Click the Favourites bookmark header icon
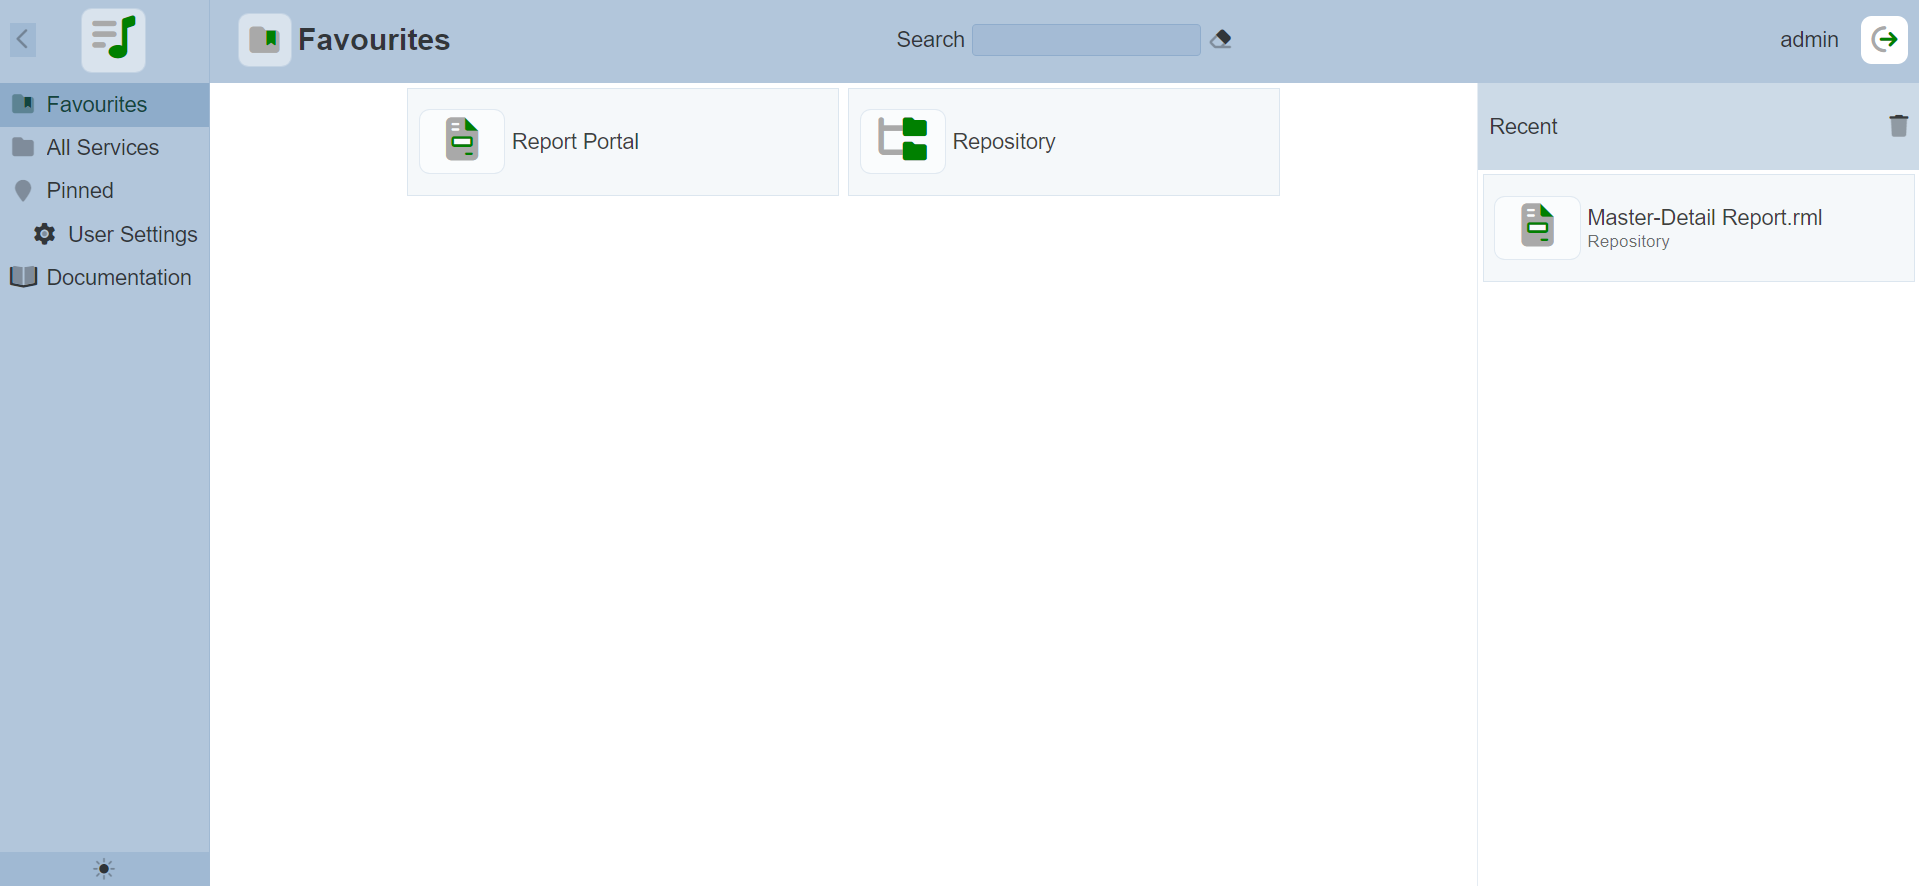This screenshot has height=886, width=1920. (x=264, y=40)
